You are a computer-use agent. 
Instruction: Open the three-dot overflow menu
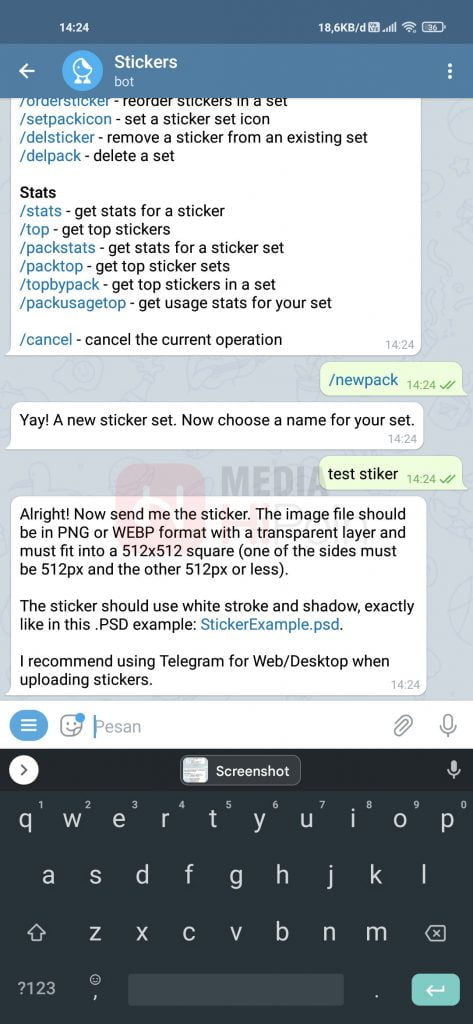point(449,71)
